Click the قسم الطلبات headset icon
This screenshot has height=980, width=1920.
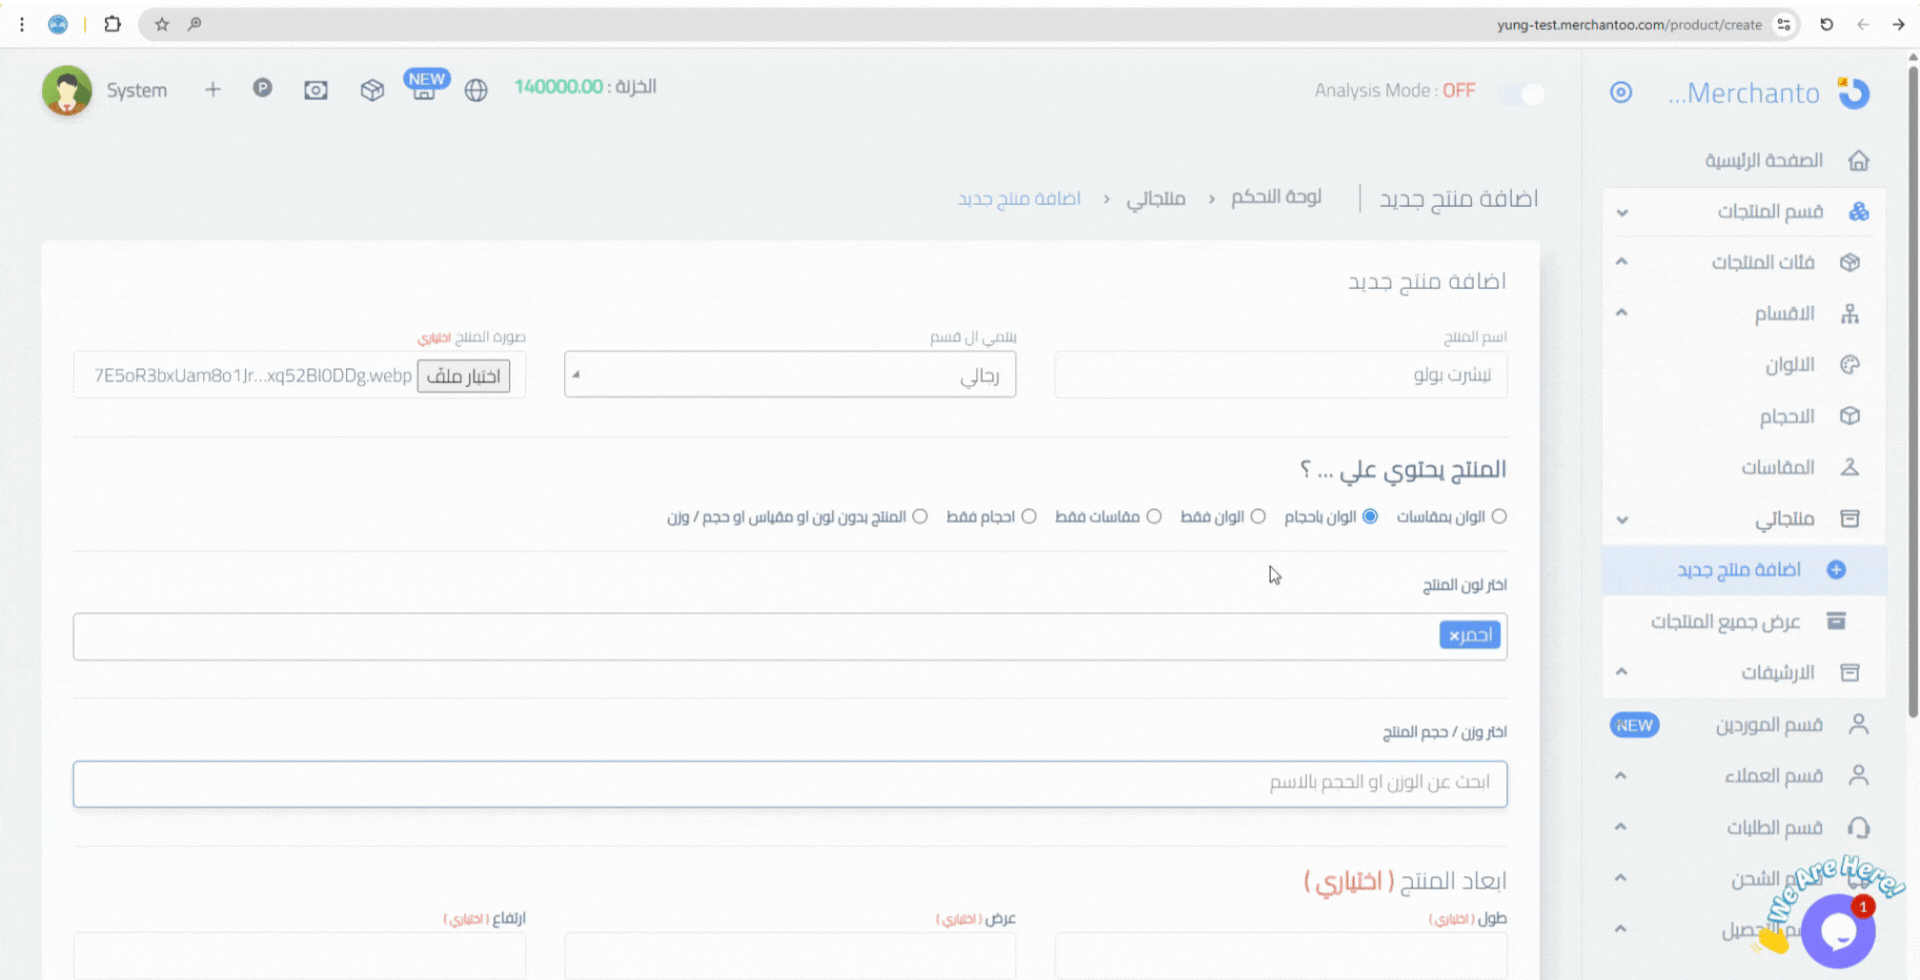click(1859, 827)
